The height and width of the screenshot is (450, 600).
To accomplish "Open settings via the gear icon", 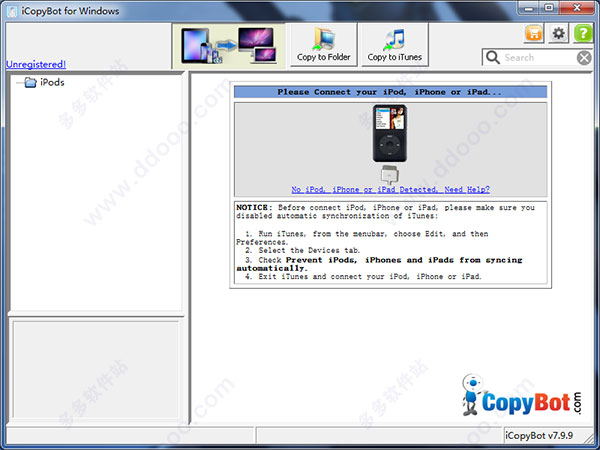I will pos(558,33).
